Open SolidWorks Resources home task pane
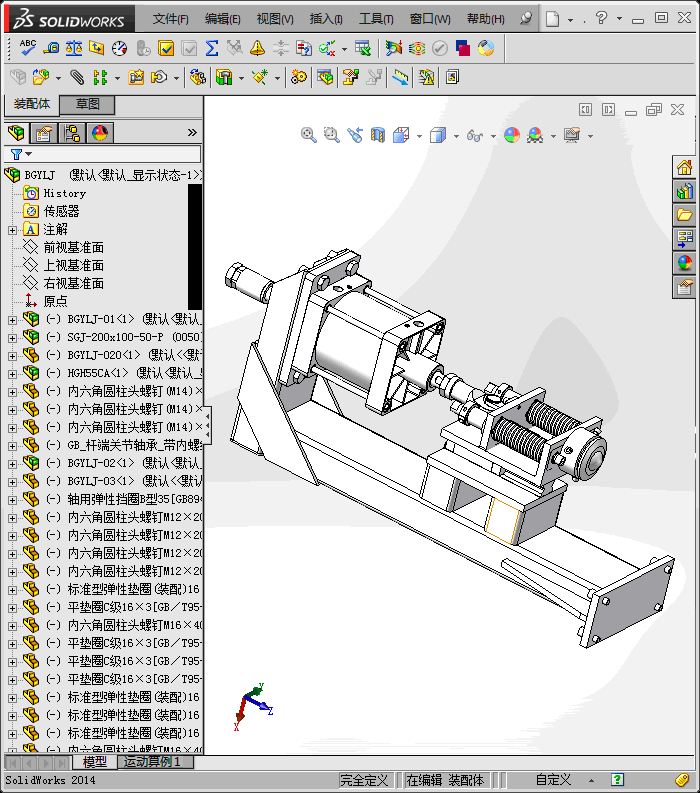This screenshot has width=700, height=793. (684, 167)
